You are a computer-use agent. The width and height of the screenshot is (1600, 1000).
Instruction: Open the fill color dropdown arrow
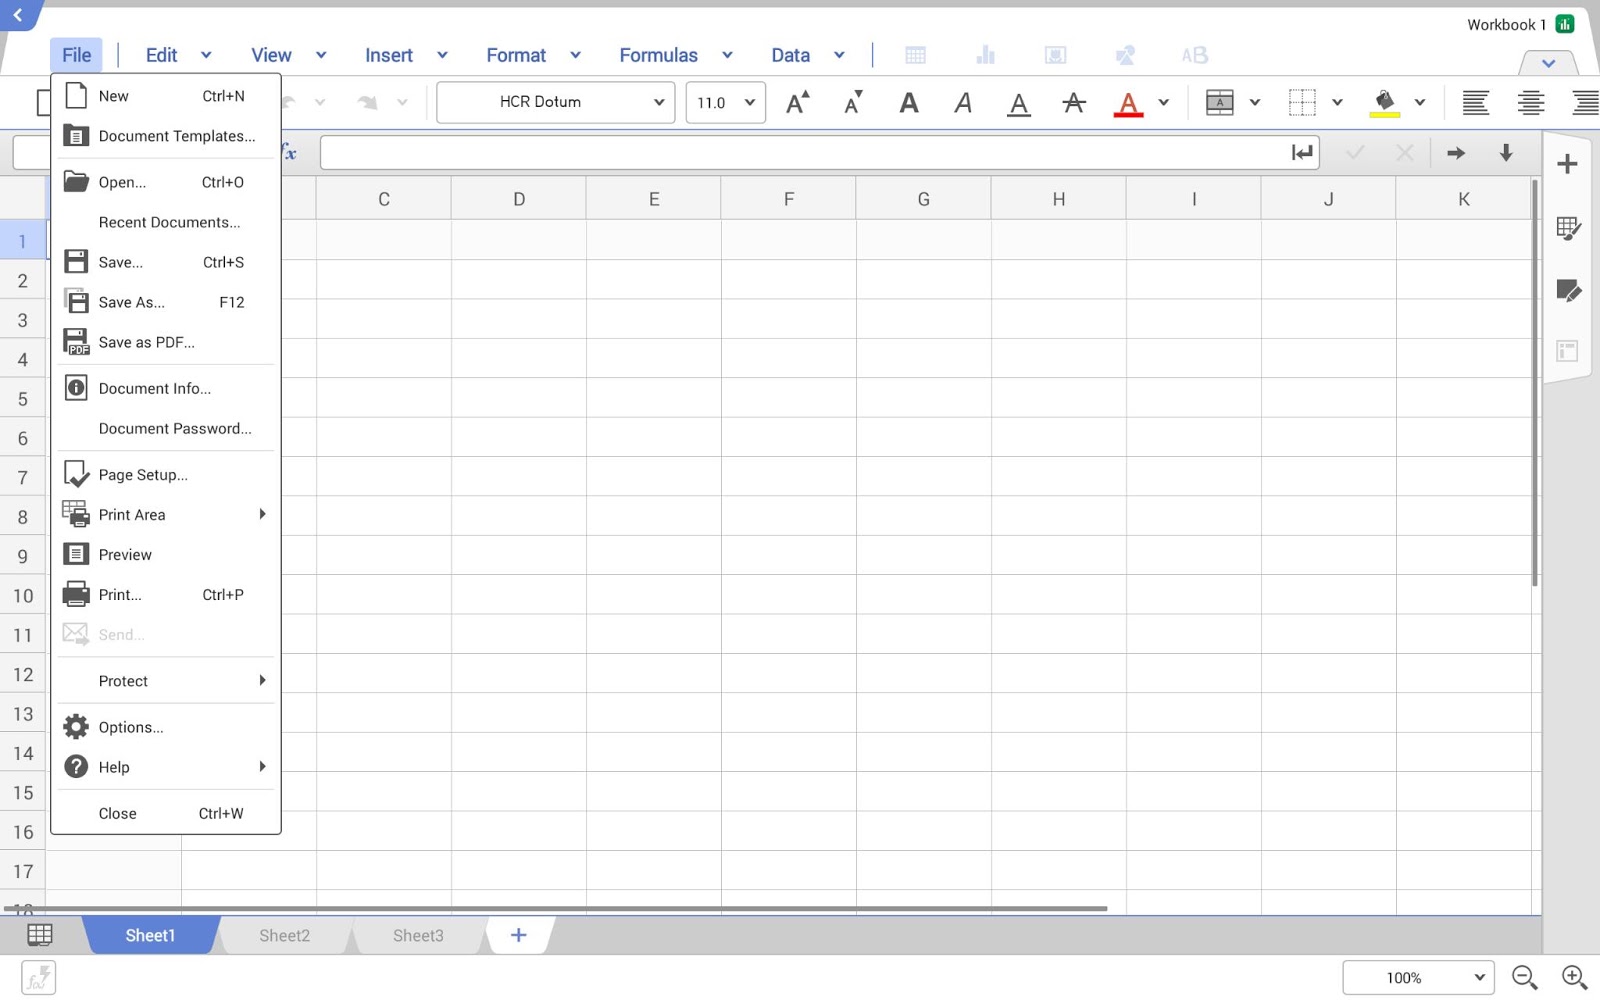tap(1419, 102)
